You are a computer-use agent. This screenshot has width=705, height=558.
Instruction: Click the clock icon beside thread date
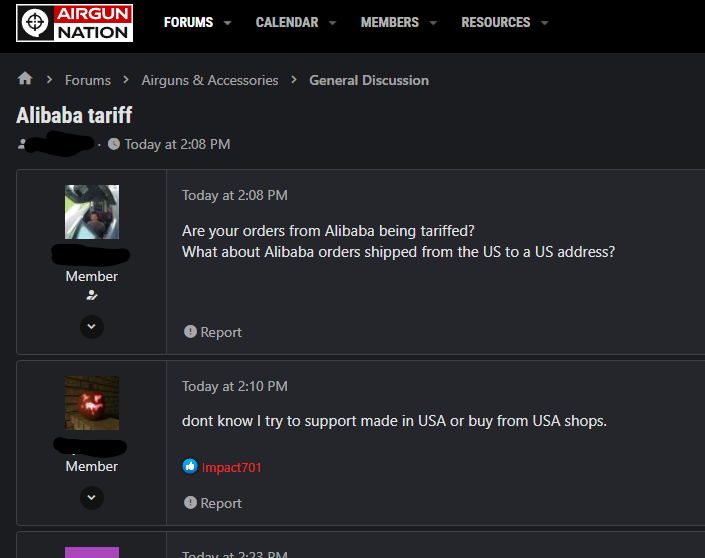[x=114, y=144]
